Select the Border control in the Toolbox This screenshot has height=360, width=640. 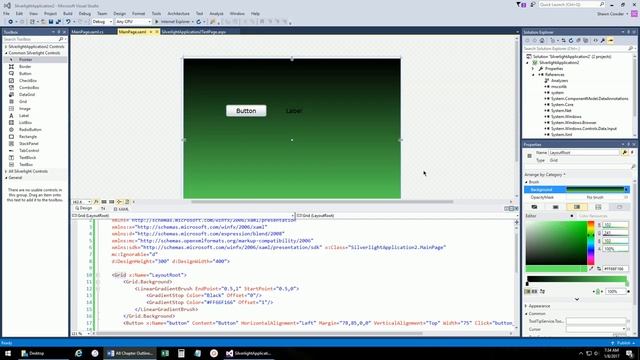coord(35,67)
